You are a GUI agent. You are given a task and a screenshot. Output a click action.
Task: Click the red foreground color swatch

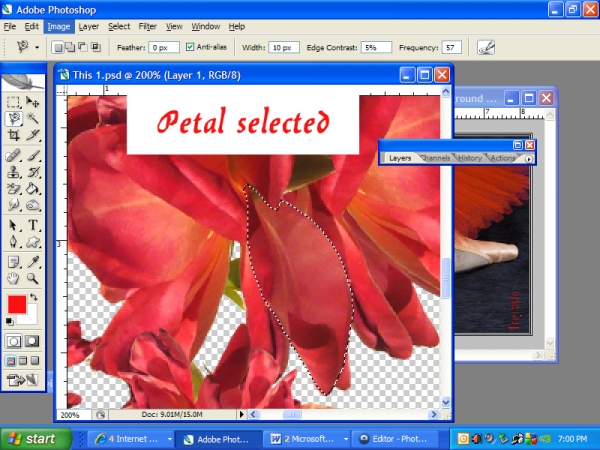[17, 304]
